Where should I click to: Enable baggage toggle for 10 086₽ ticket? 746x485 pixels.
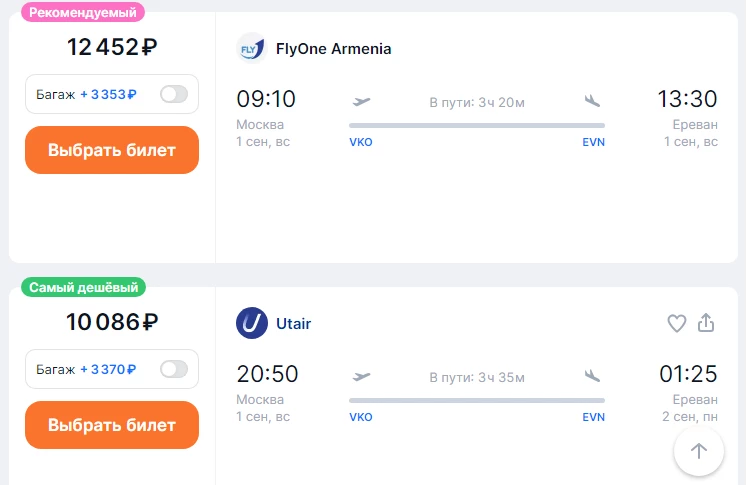tap(174, 369)
